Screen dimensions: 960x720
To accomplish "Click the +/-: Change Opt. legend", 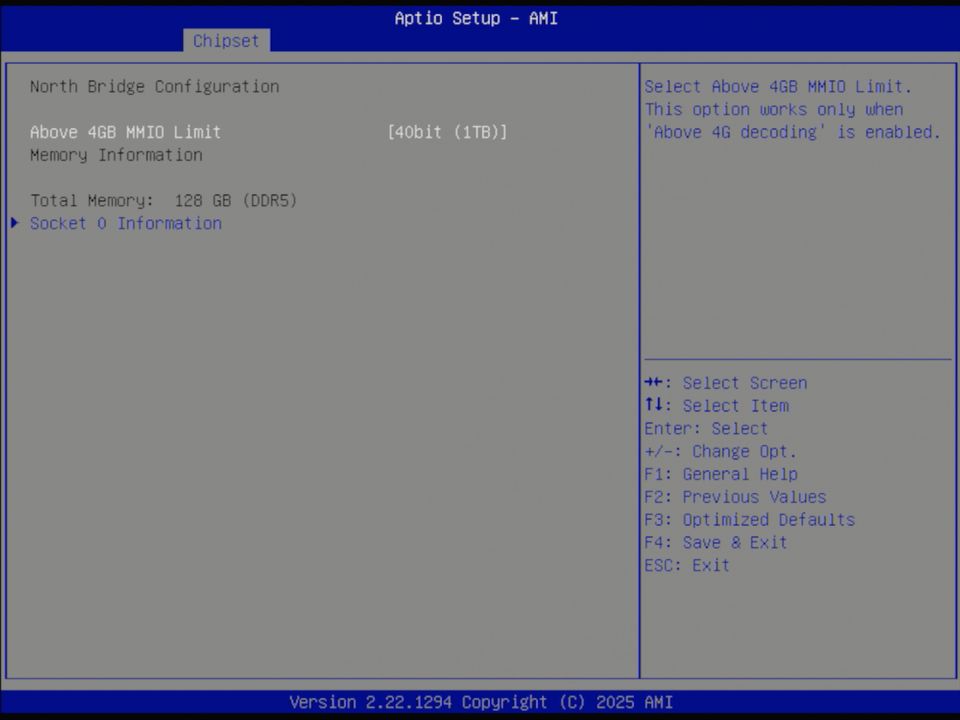I will tap(721, 451).
